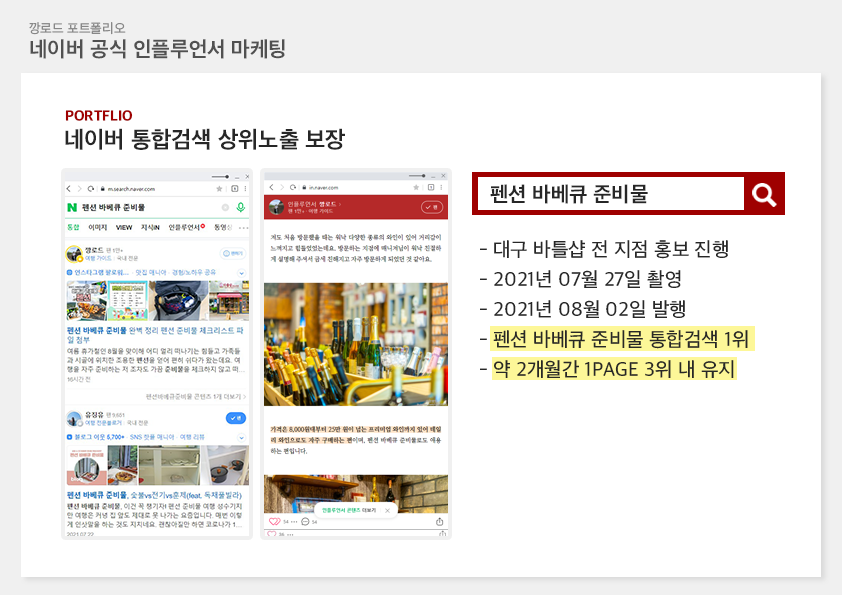Select the VIEW search tab

(124, 228)
